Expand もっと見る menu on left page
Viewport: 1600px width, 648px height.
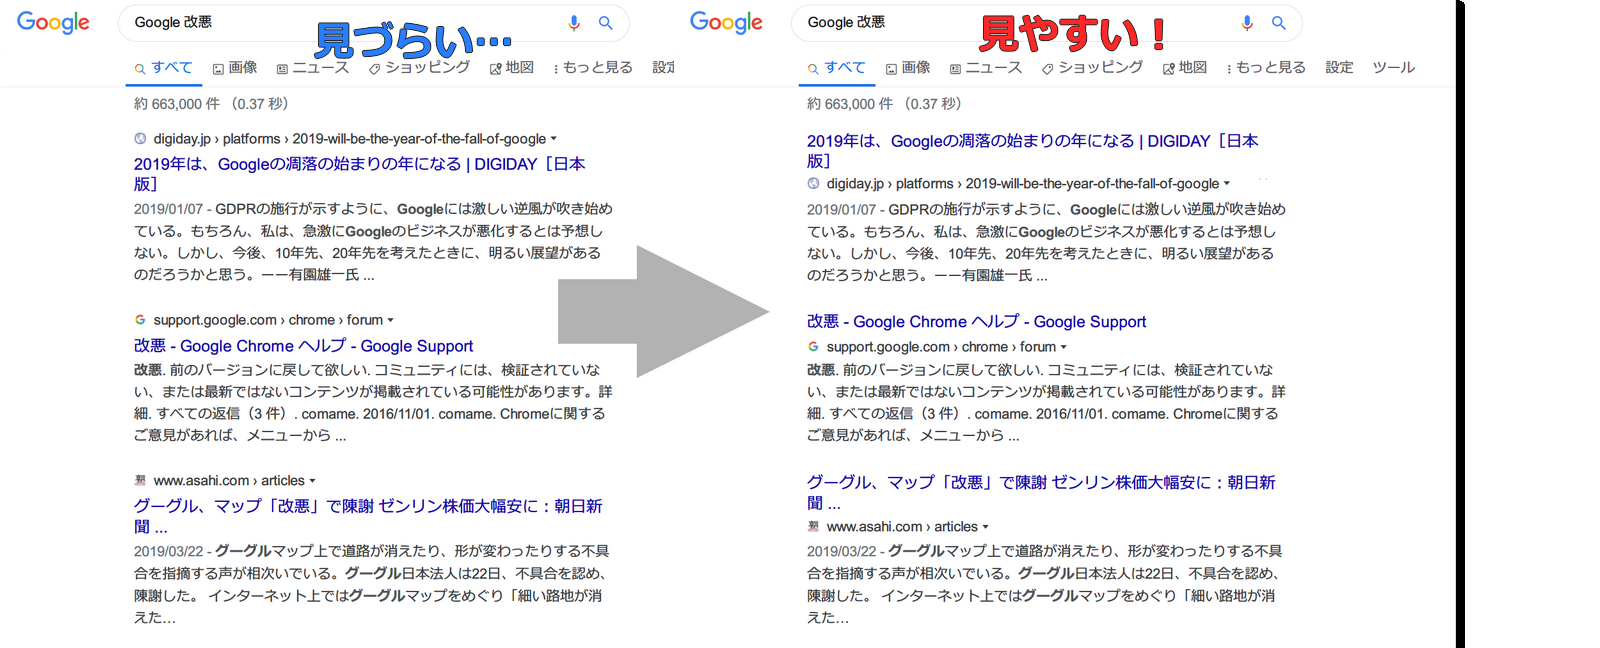[593, 68]
